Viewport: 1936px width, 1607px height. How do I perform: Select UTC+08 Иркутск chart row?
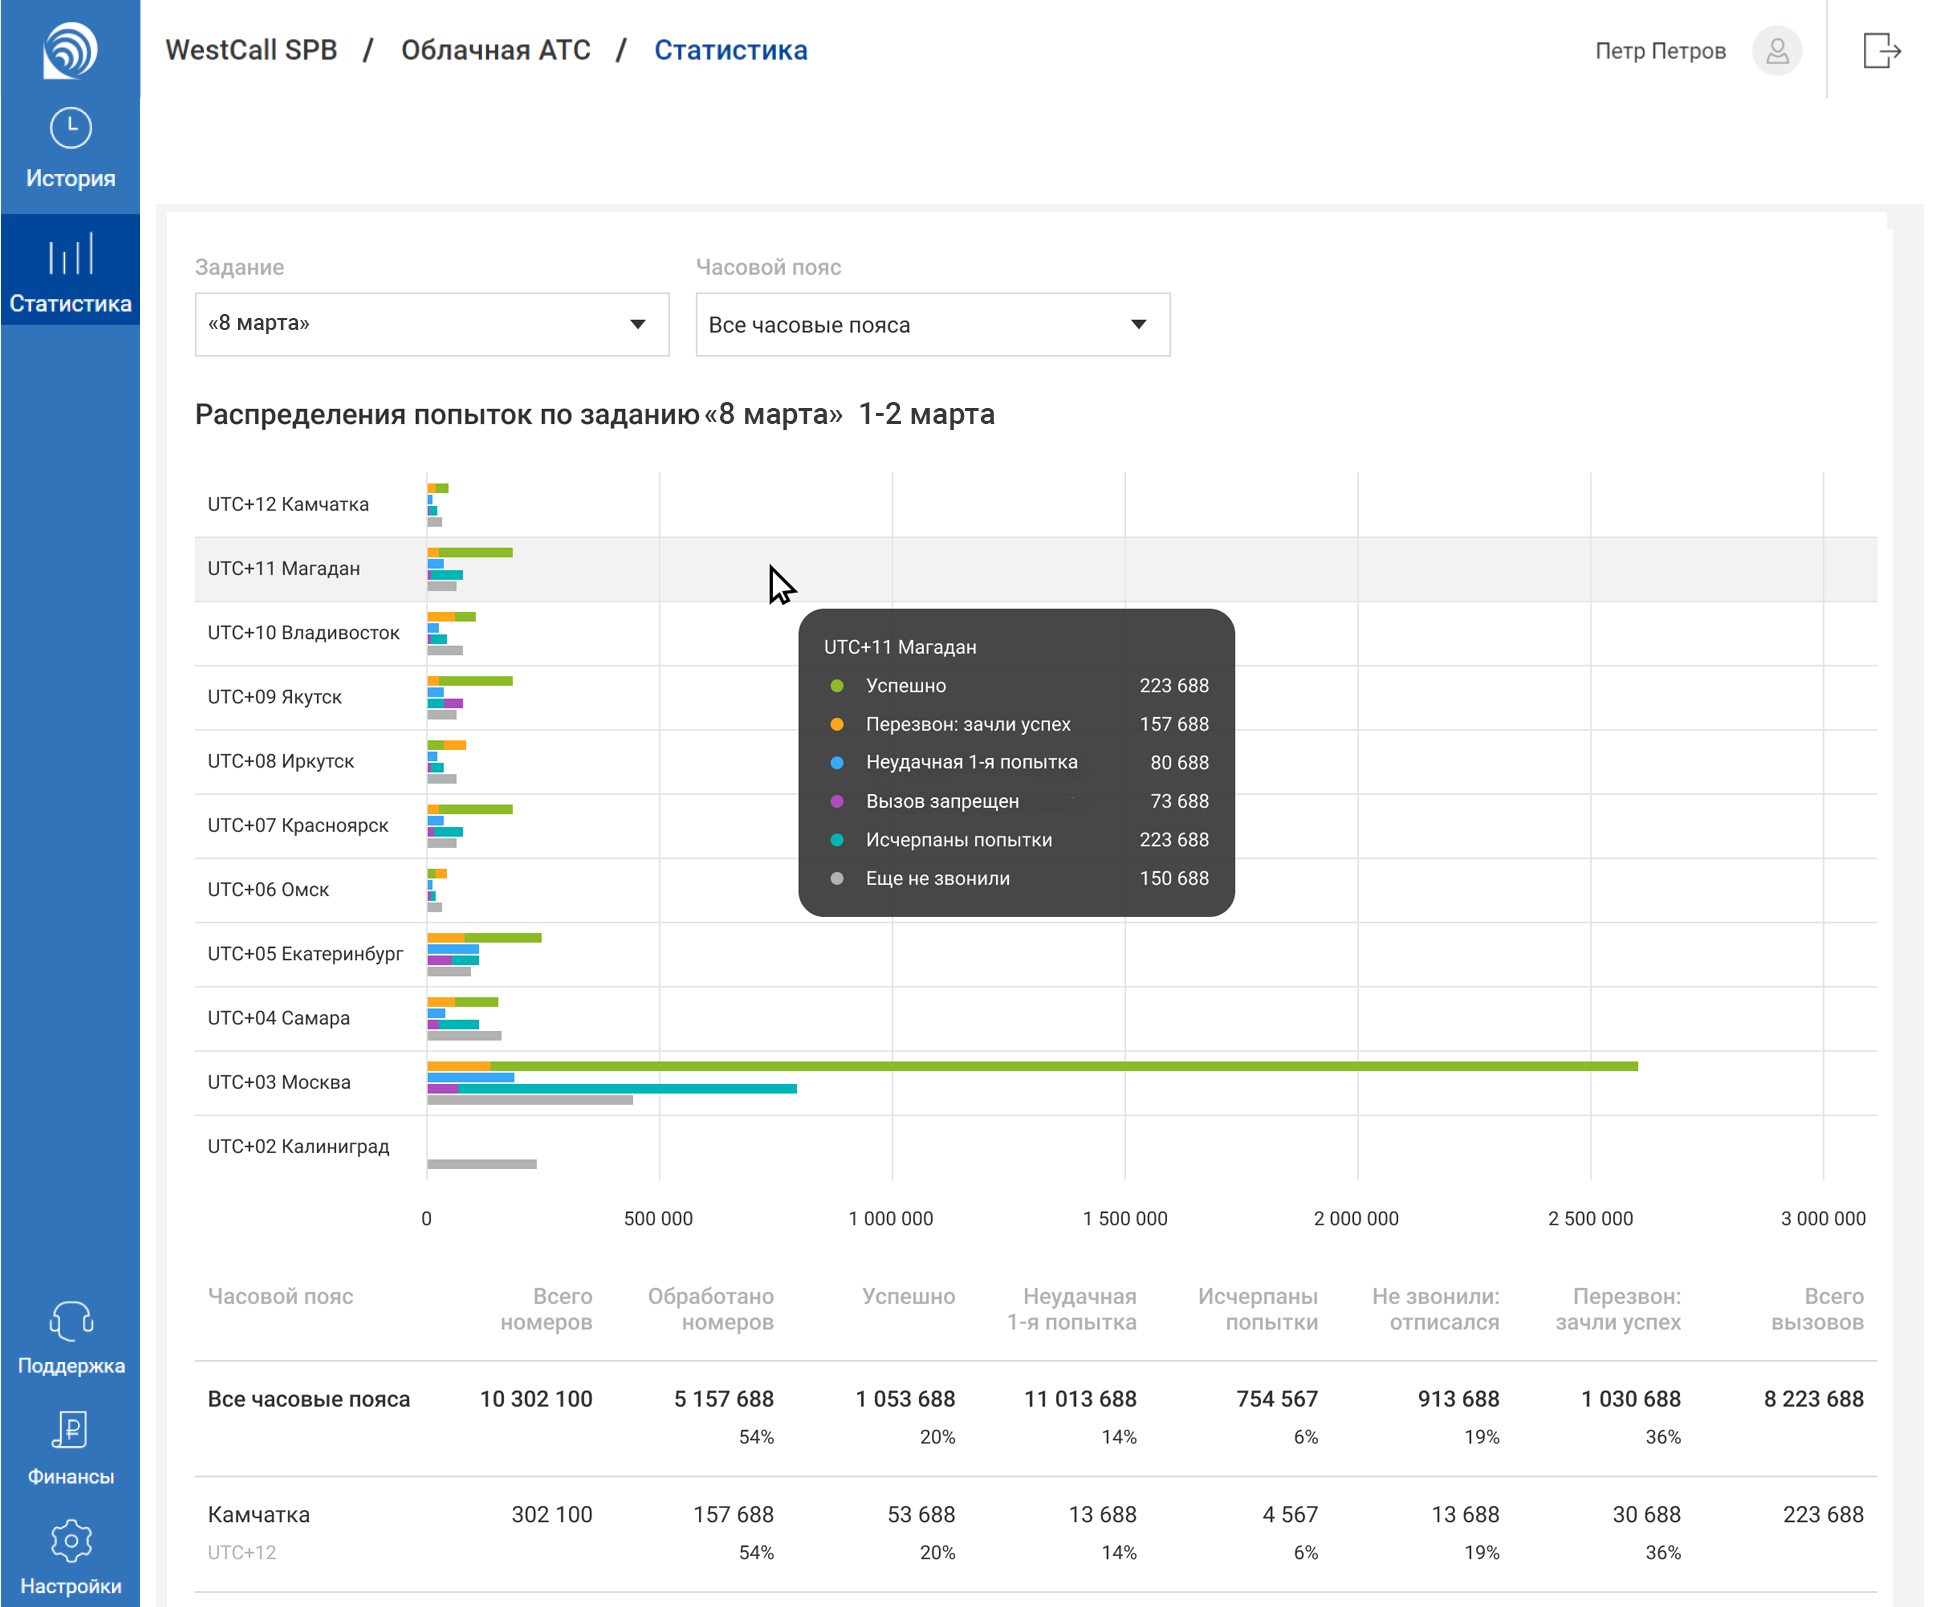pyautogui.click(x=1035, y=761)
